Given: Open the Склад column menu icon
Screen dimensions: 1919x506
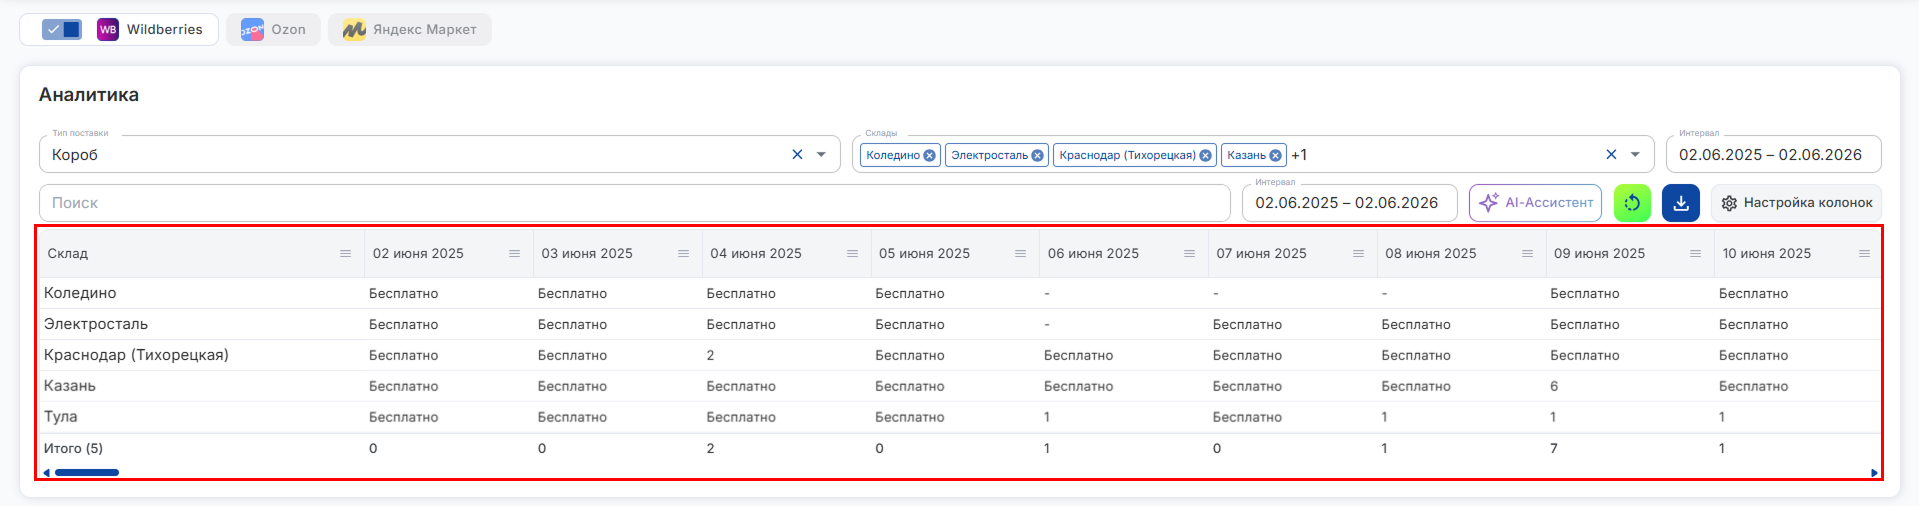Looking at the screenshot, I should point(345,254).
